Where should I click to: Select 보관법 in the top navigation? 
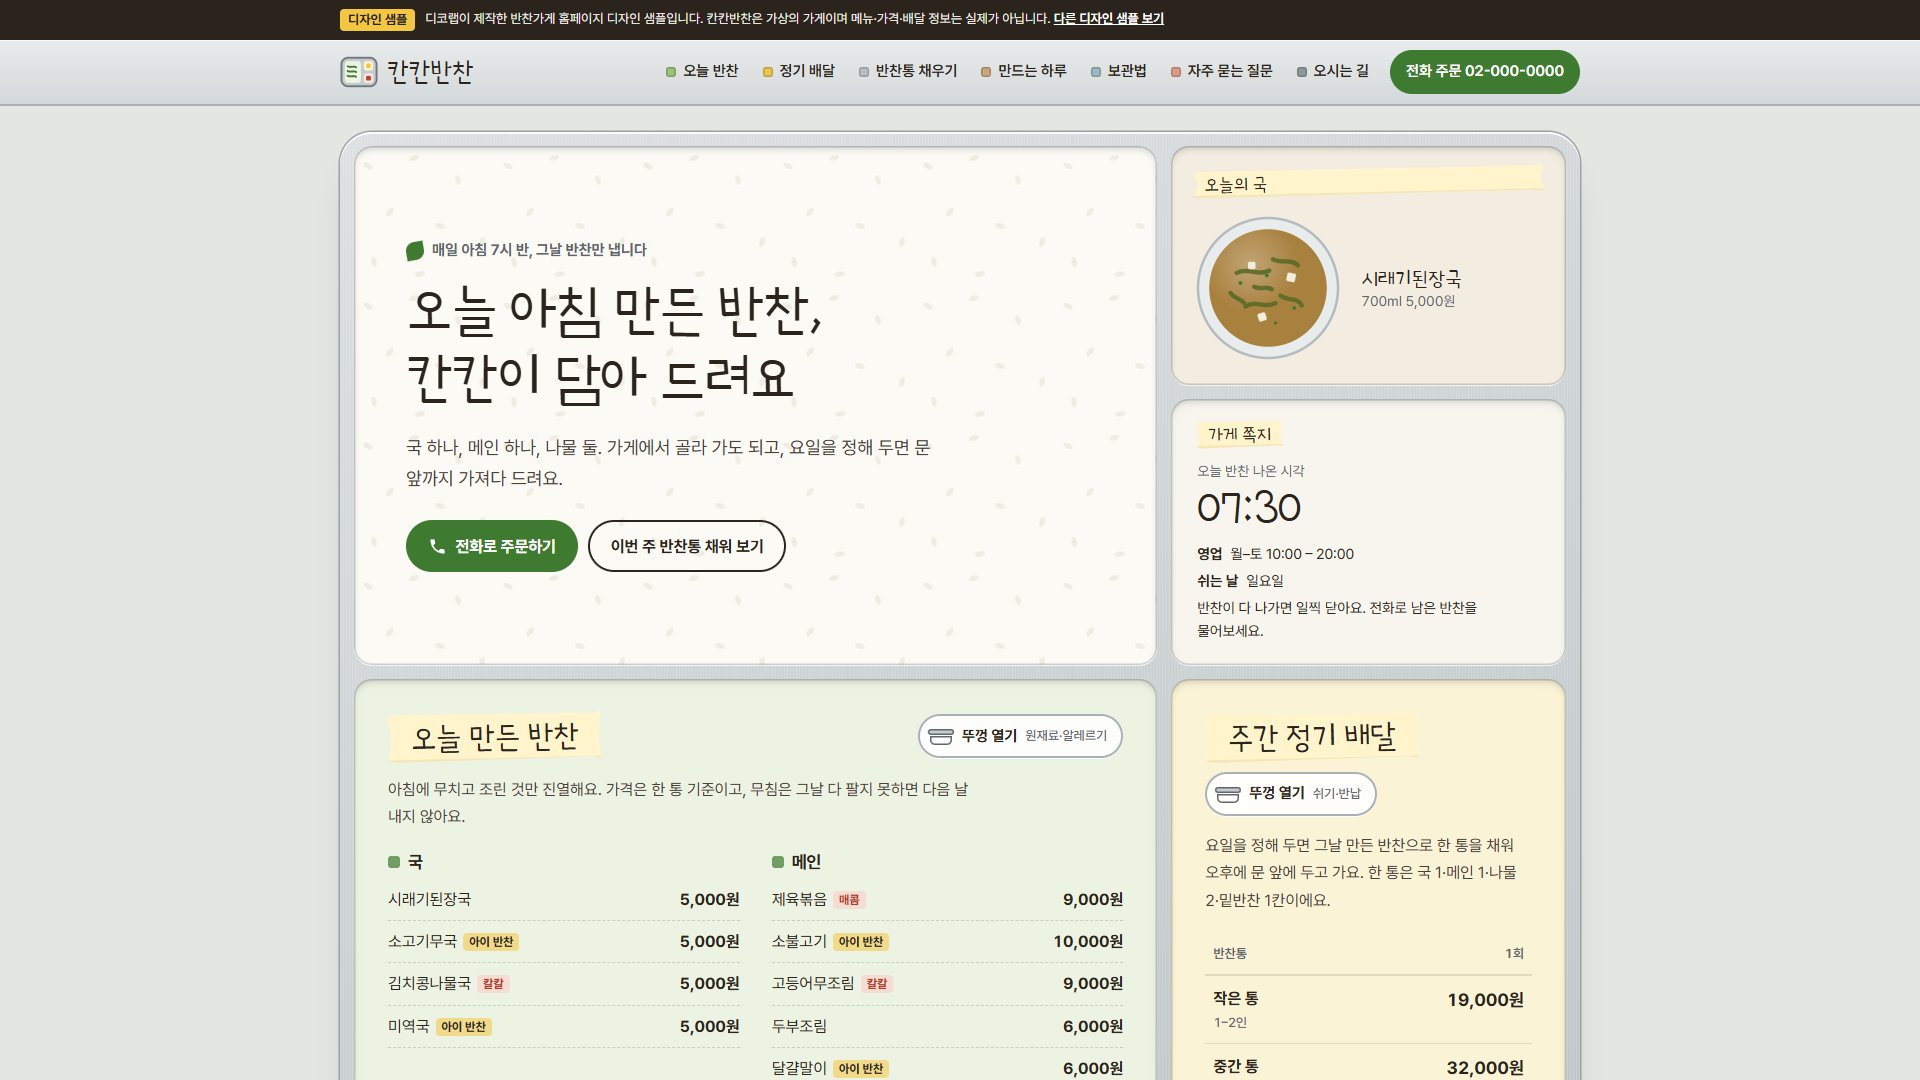pyautogui.click(x=1119, y=71)
